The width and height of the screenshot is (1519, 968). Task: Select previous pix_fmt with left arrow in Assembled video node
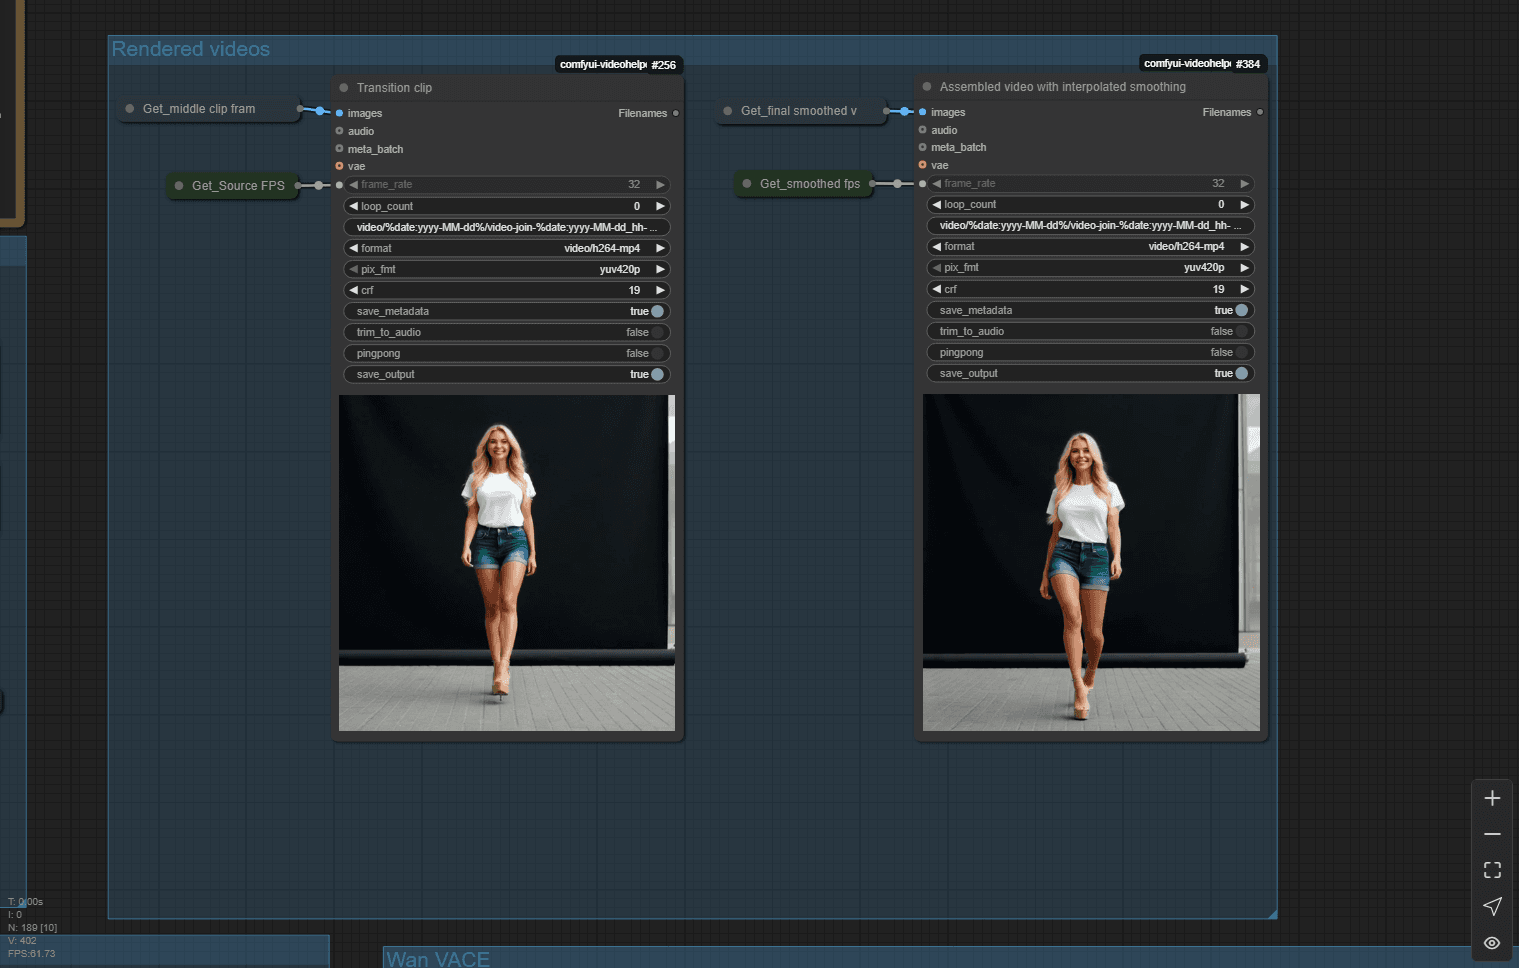point(937,268)
